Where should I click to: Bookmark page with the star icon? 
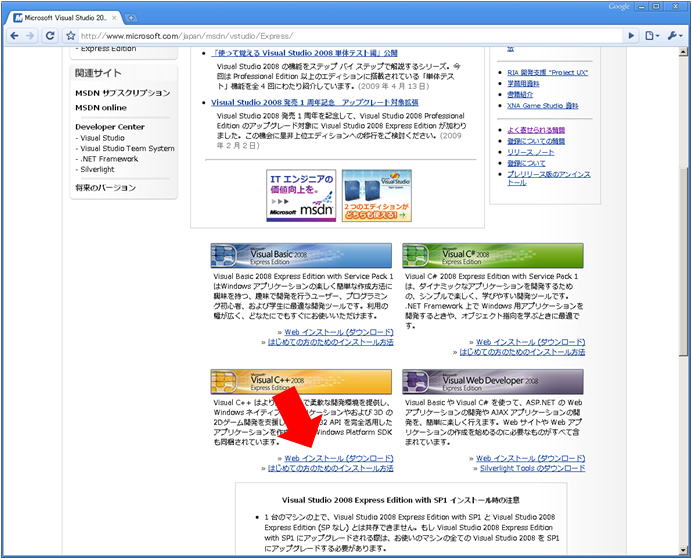[x=71, y=36]
